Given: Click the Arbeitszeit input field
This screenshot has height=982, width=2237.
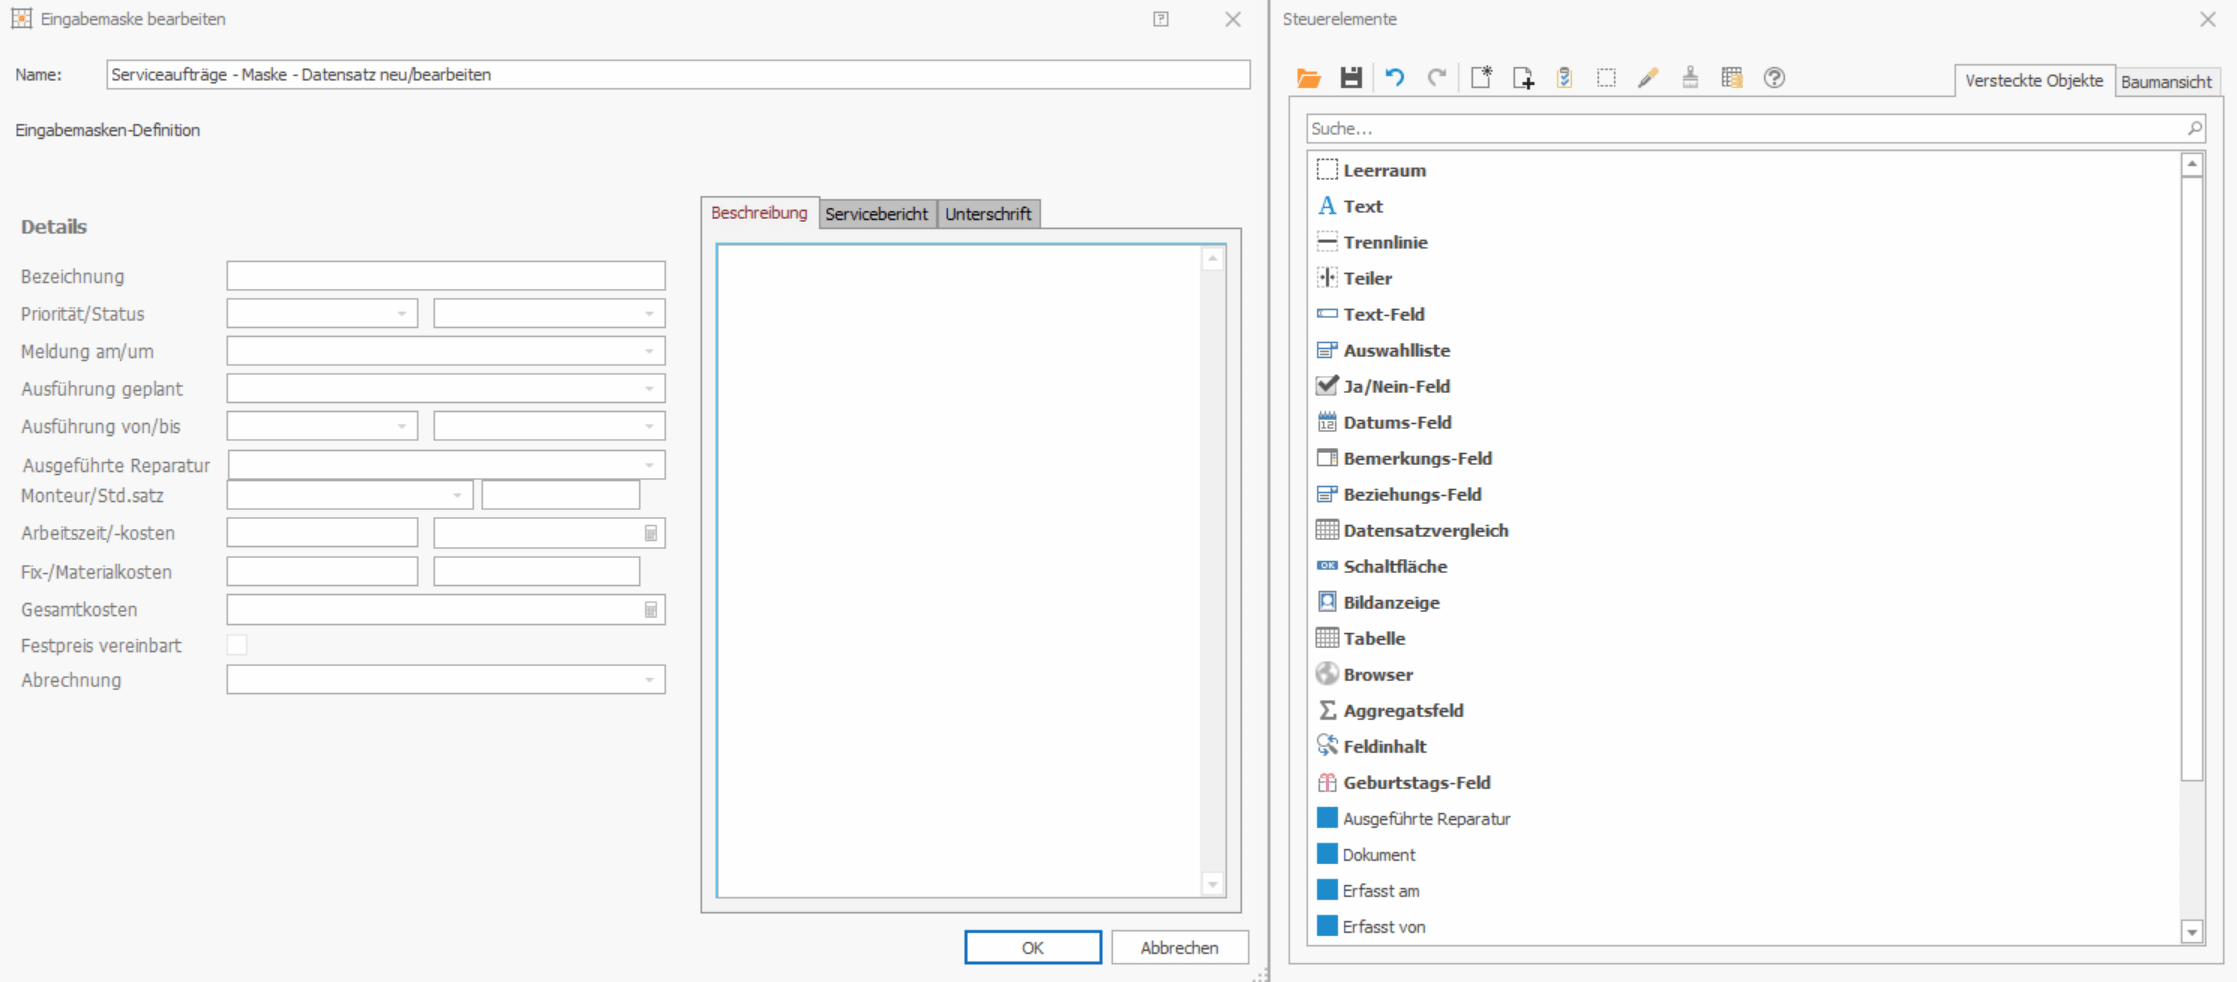Looking at the screenshot, I should coord(322,533).
